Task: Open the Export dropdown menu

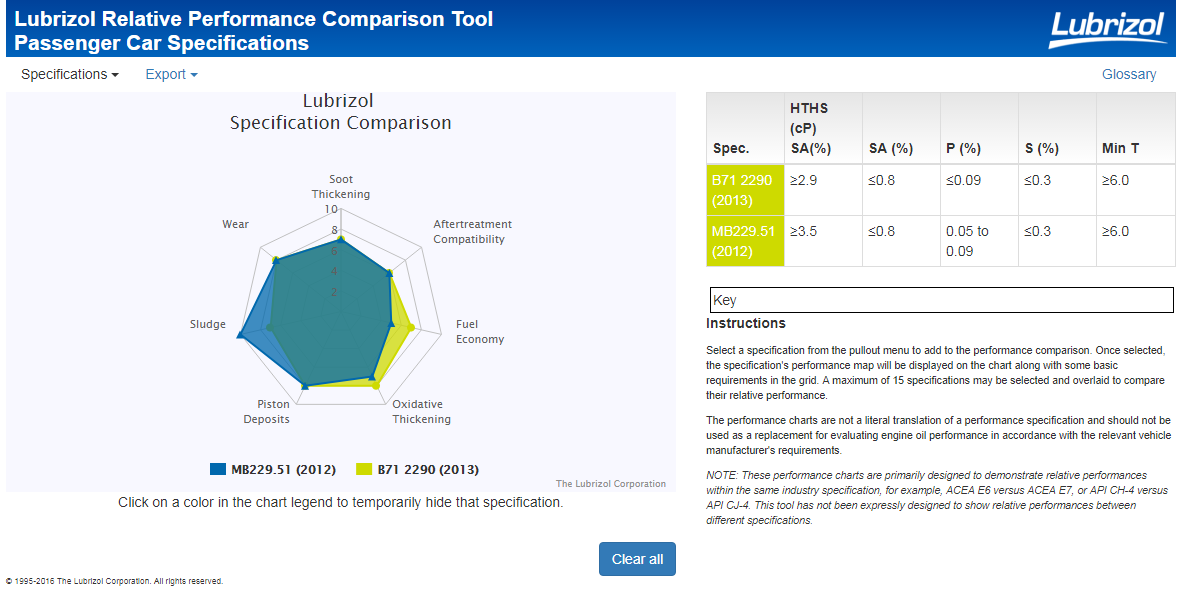Action: pyautogui.click(x=171, y=74)
